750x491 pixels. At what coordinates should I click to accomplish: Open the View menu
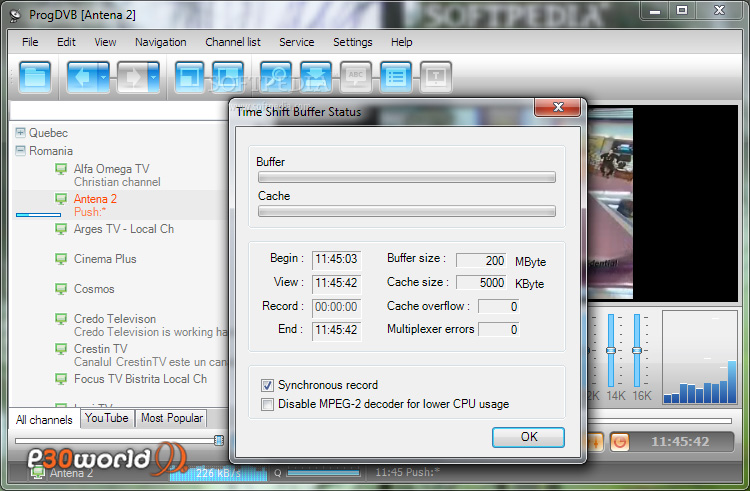pos(105,42)
